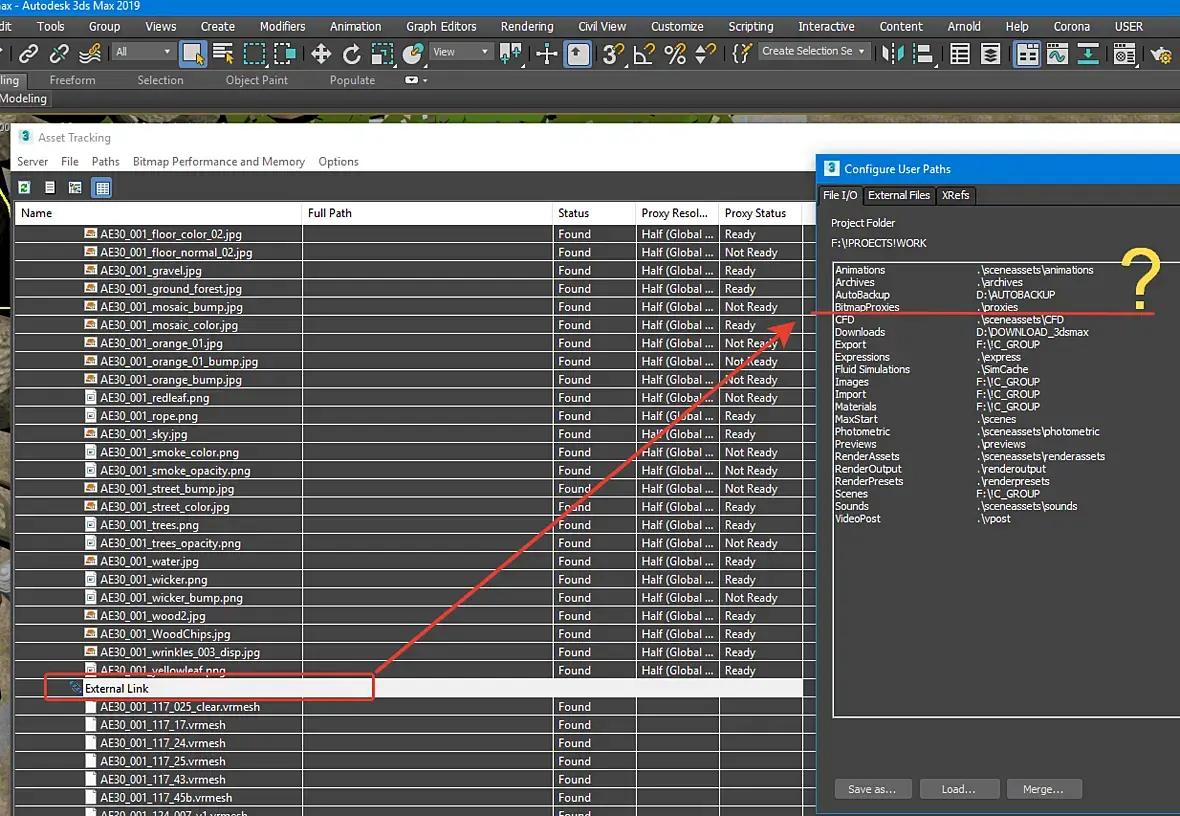Switch to the XRefs tab
This screenshot has height=816, width=1180.
pyautogui.click(x=955, y=195)
